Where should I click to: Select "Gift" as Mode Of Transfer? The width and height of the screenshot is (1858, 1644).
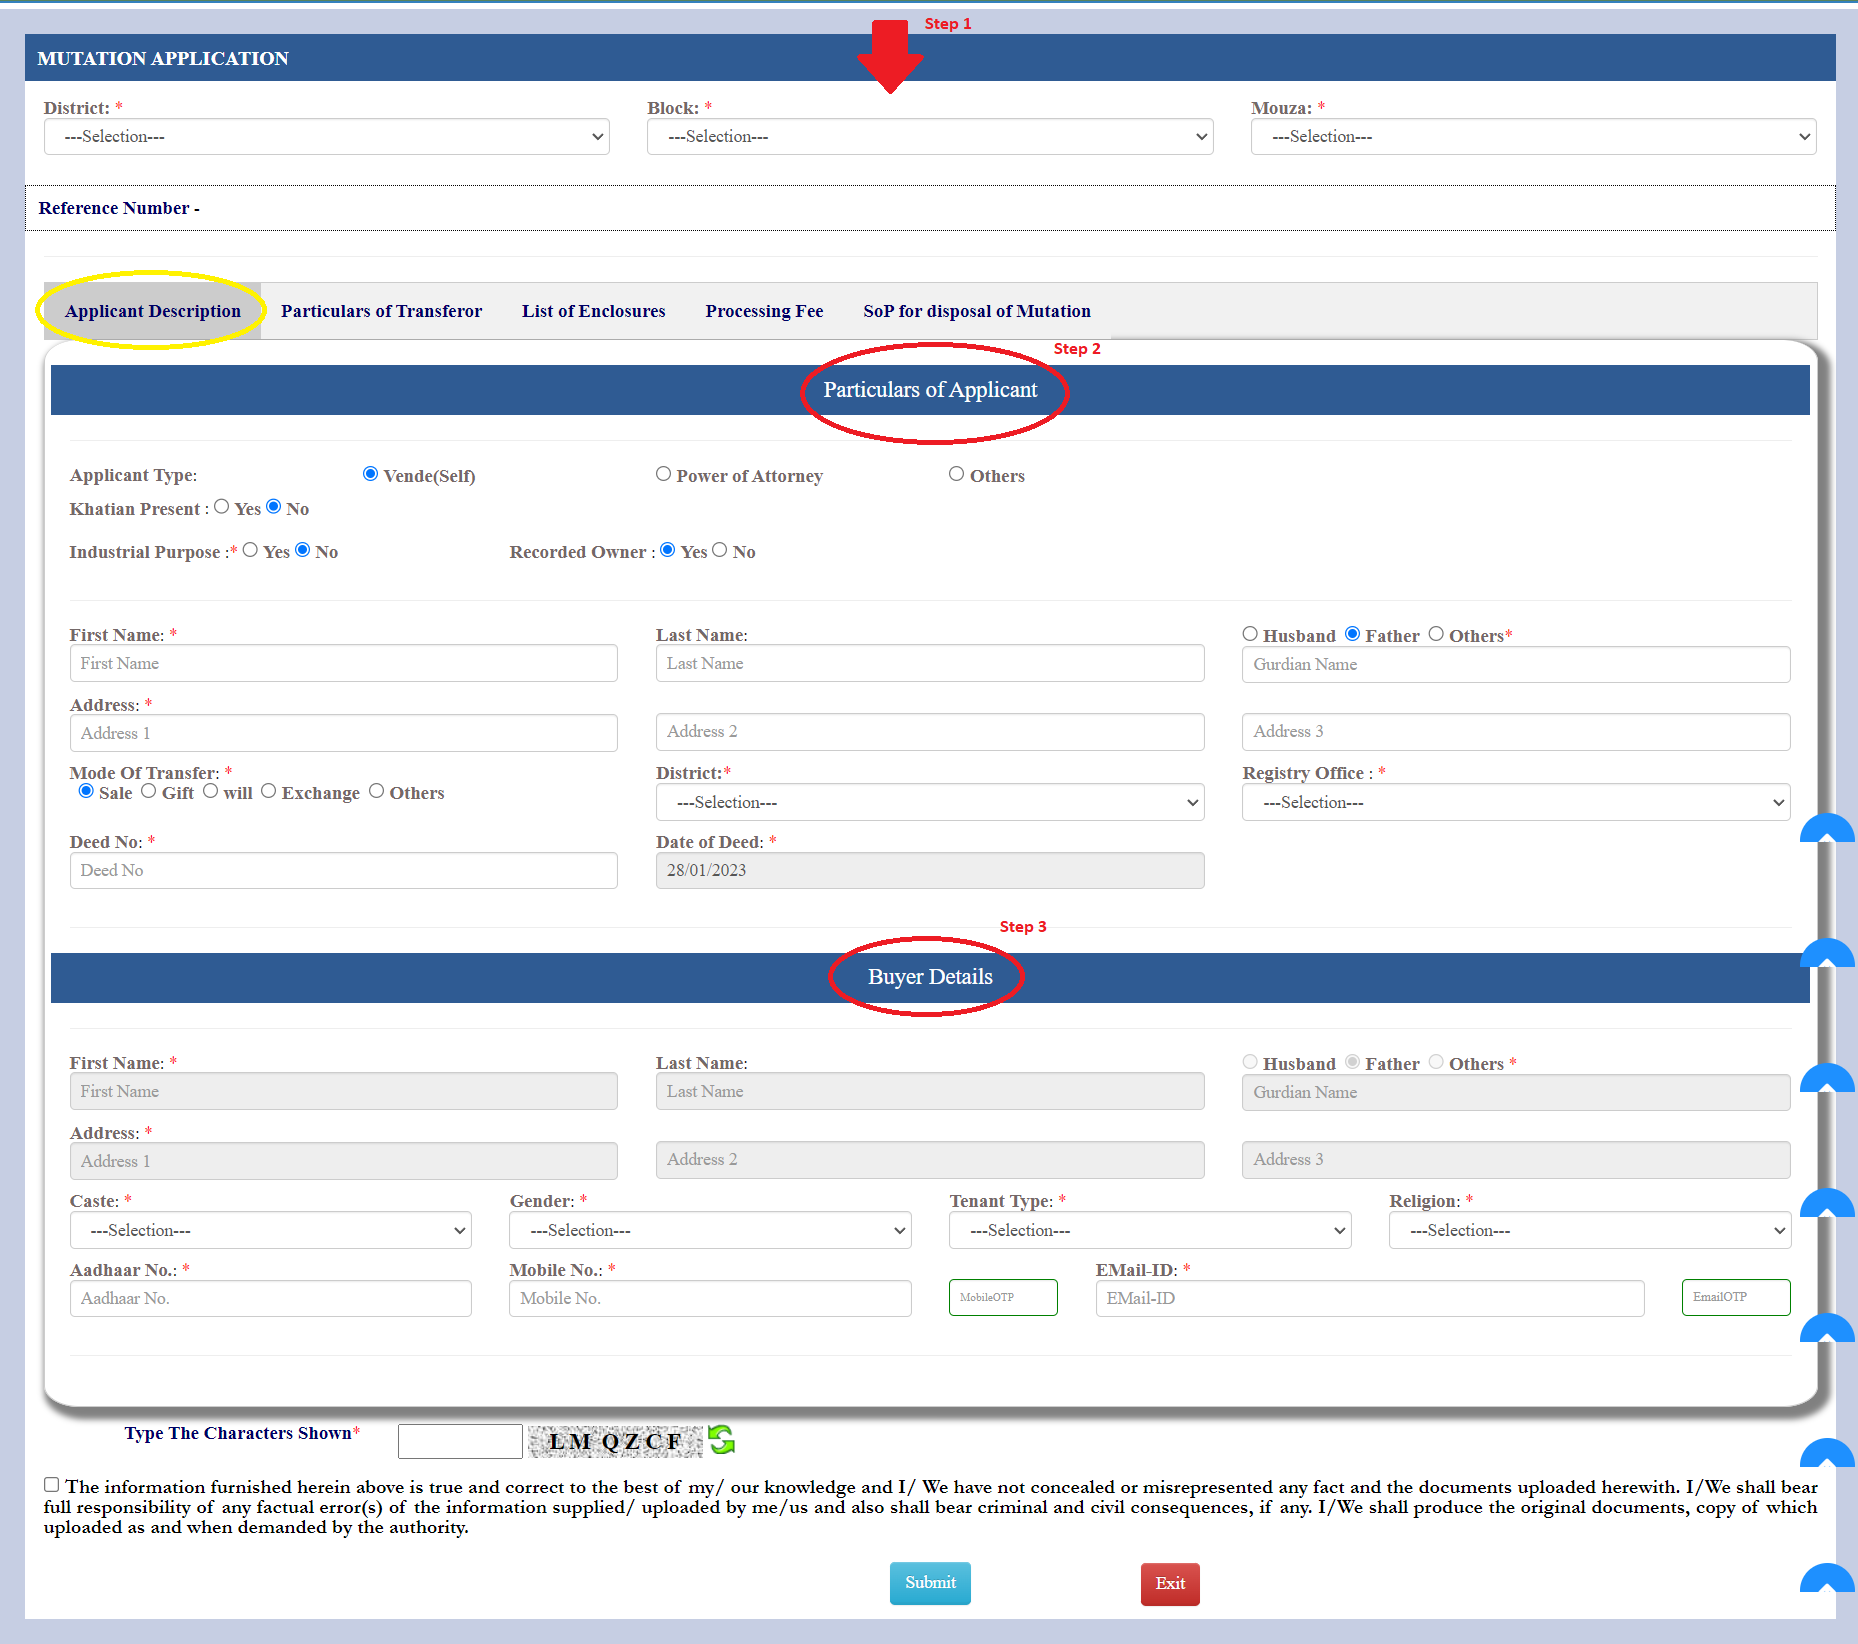coord(150,790)
